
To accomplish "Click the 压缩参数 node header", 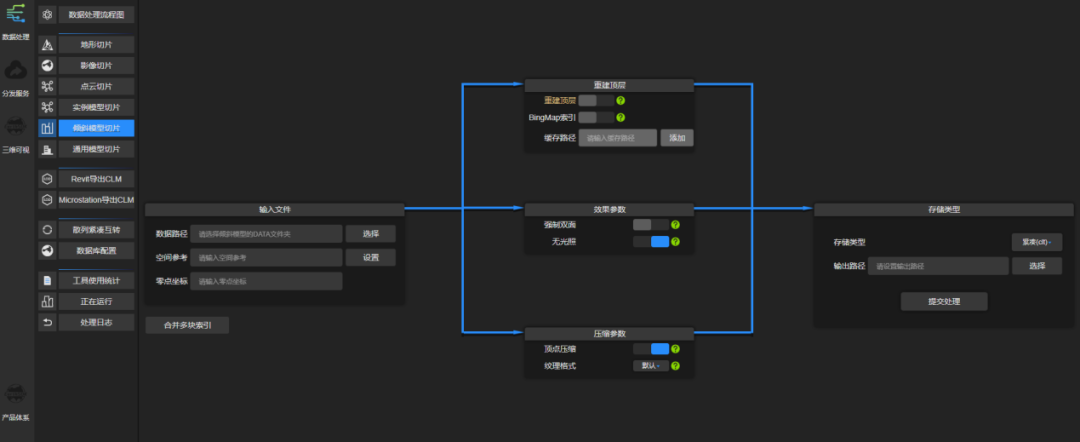I will (610, 333).
